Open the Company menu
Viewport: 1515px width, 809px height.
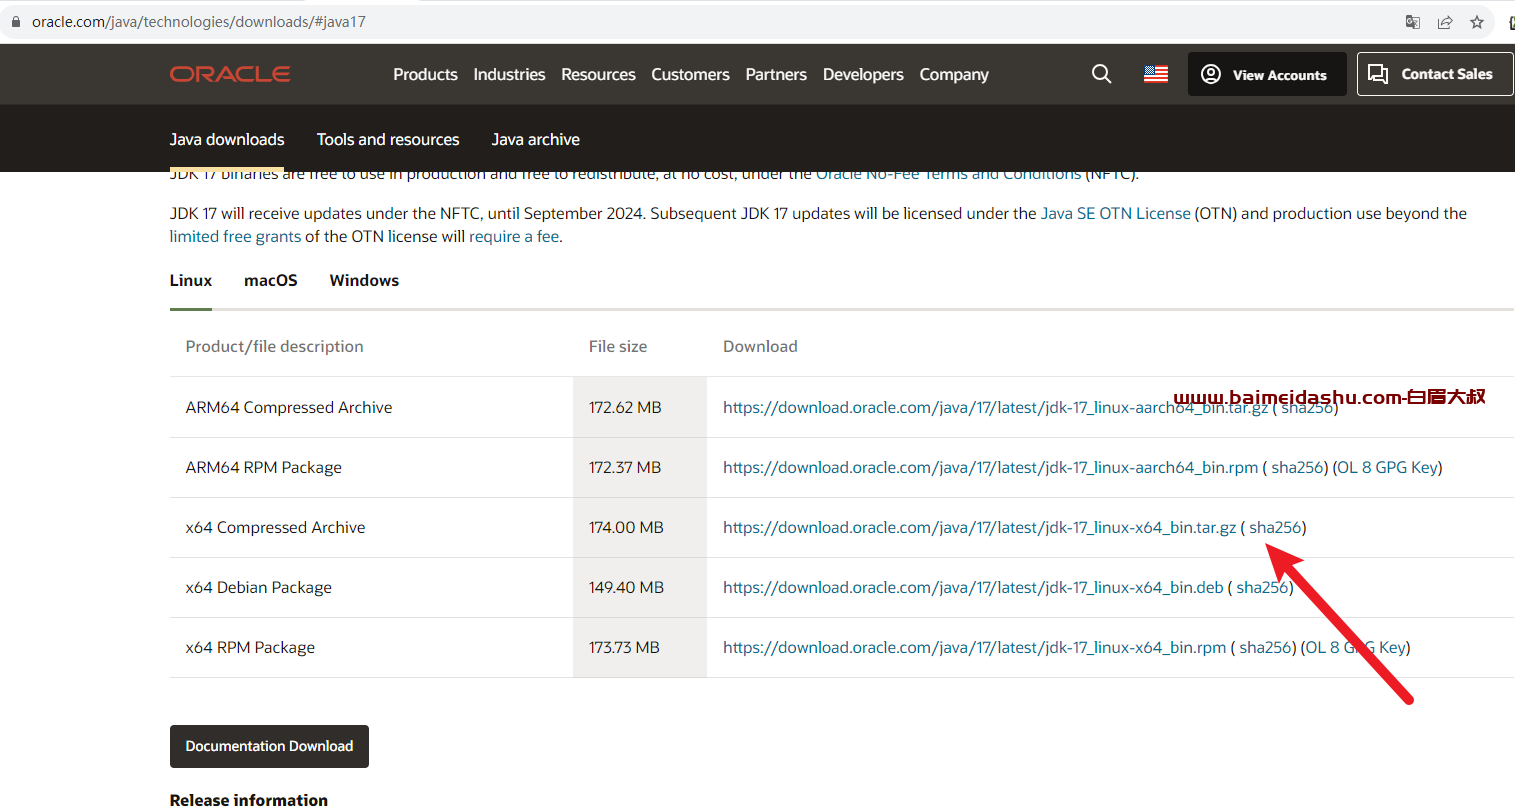tap(954, 74)
